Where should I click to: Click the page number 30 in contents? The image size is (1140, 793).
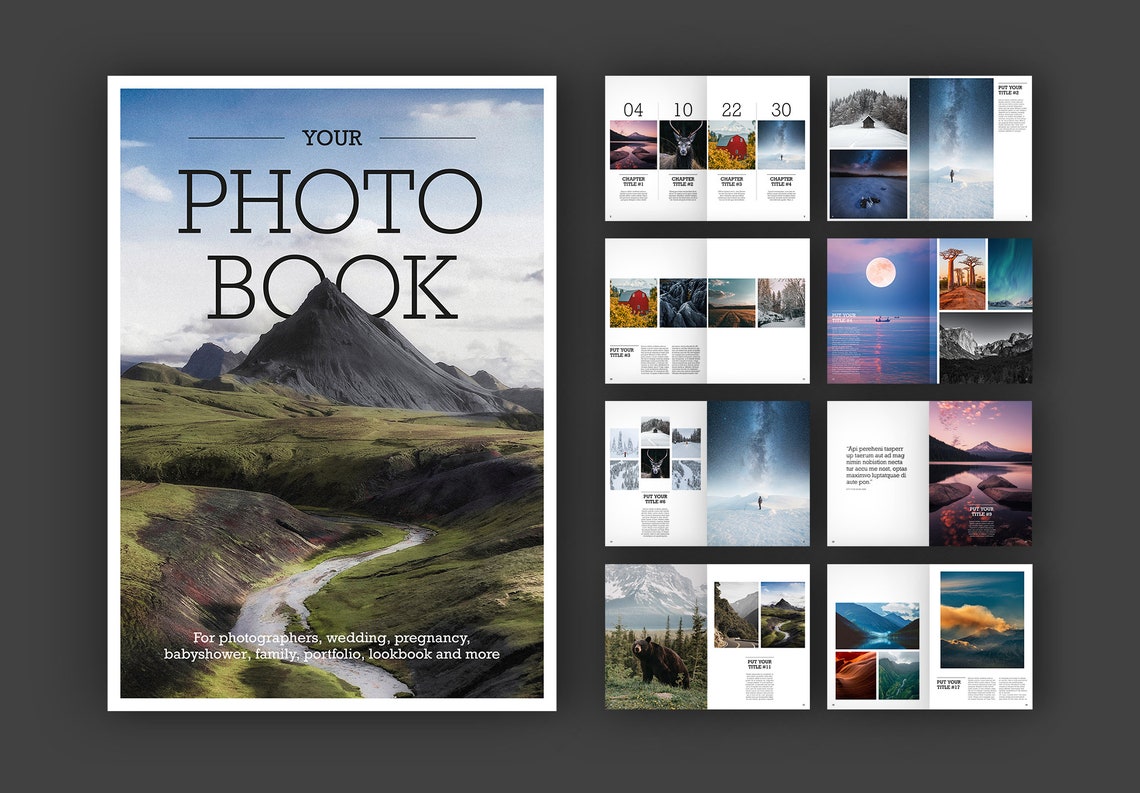click(781, 111)
